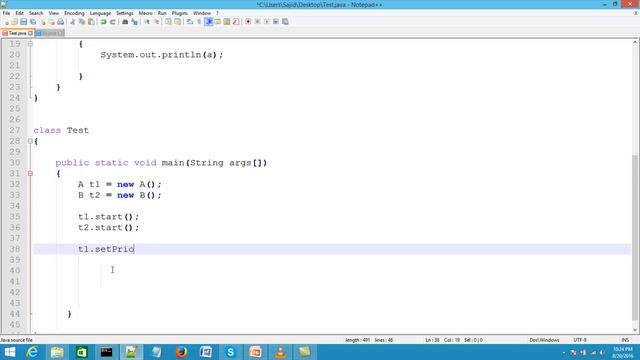640x360 pixels.
Task: Open Find with the binoculars icon
Action: [x=125, y=22]
